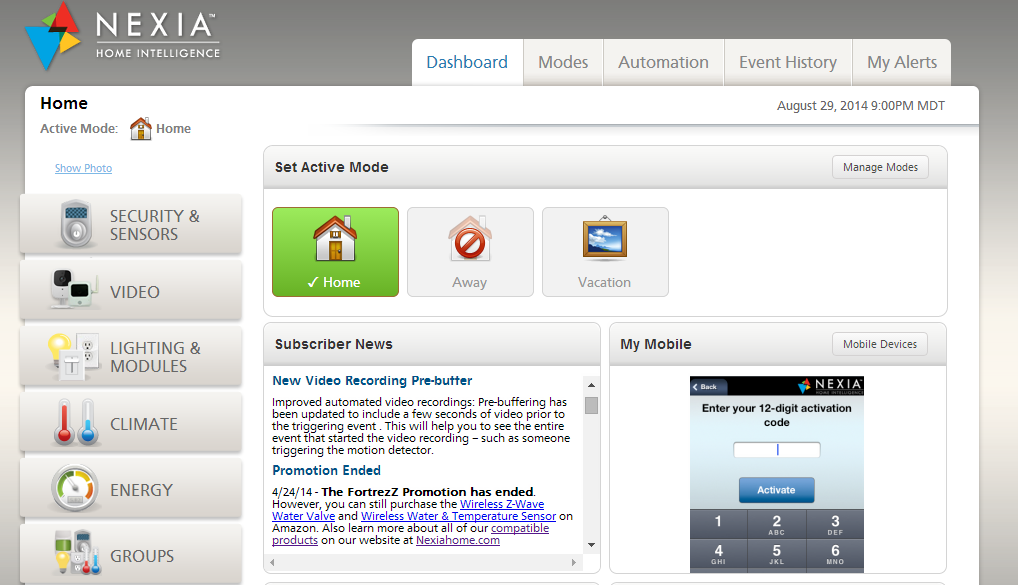
Task: Click left arrow of news horizontal scrollbar
Action: tap(273, 562)
